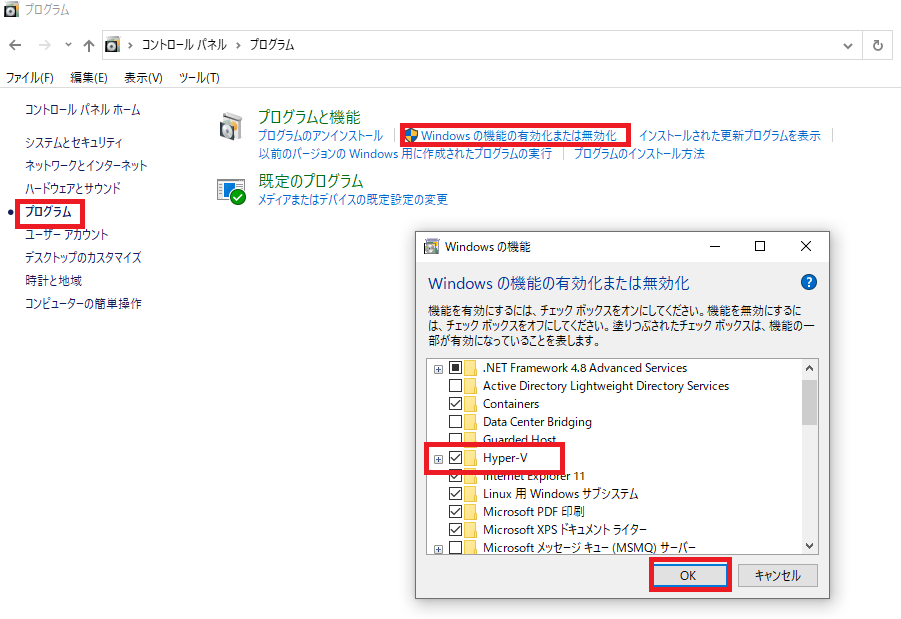Open the Windows の機能の有効化または無効化 link
The image size is (901, 619).
click(x=518, y=136)
